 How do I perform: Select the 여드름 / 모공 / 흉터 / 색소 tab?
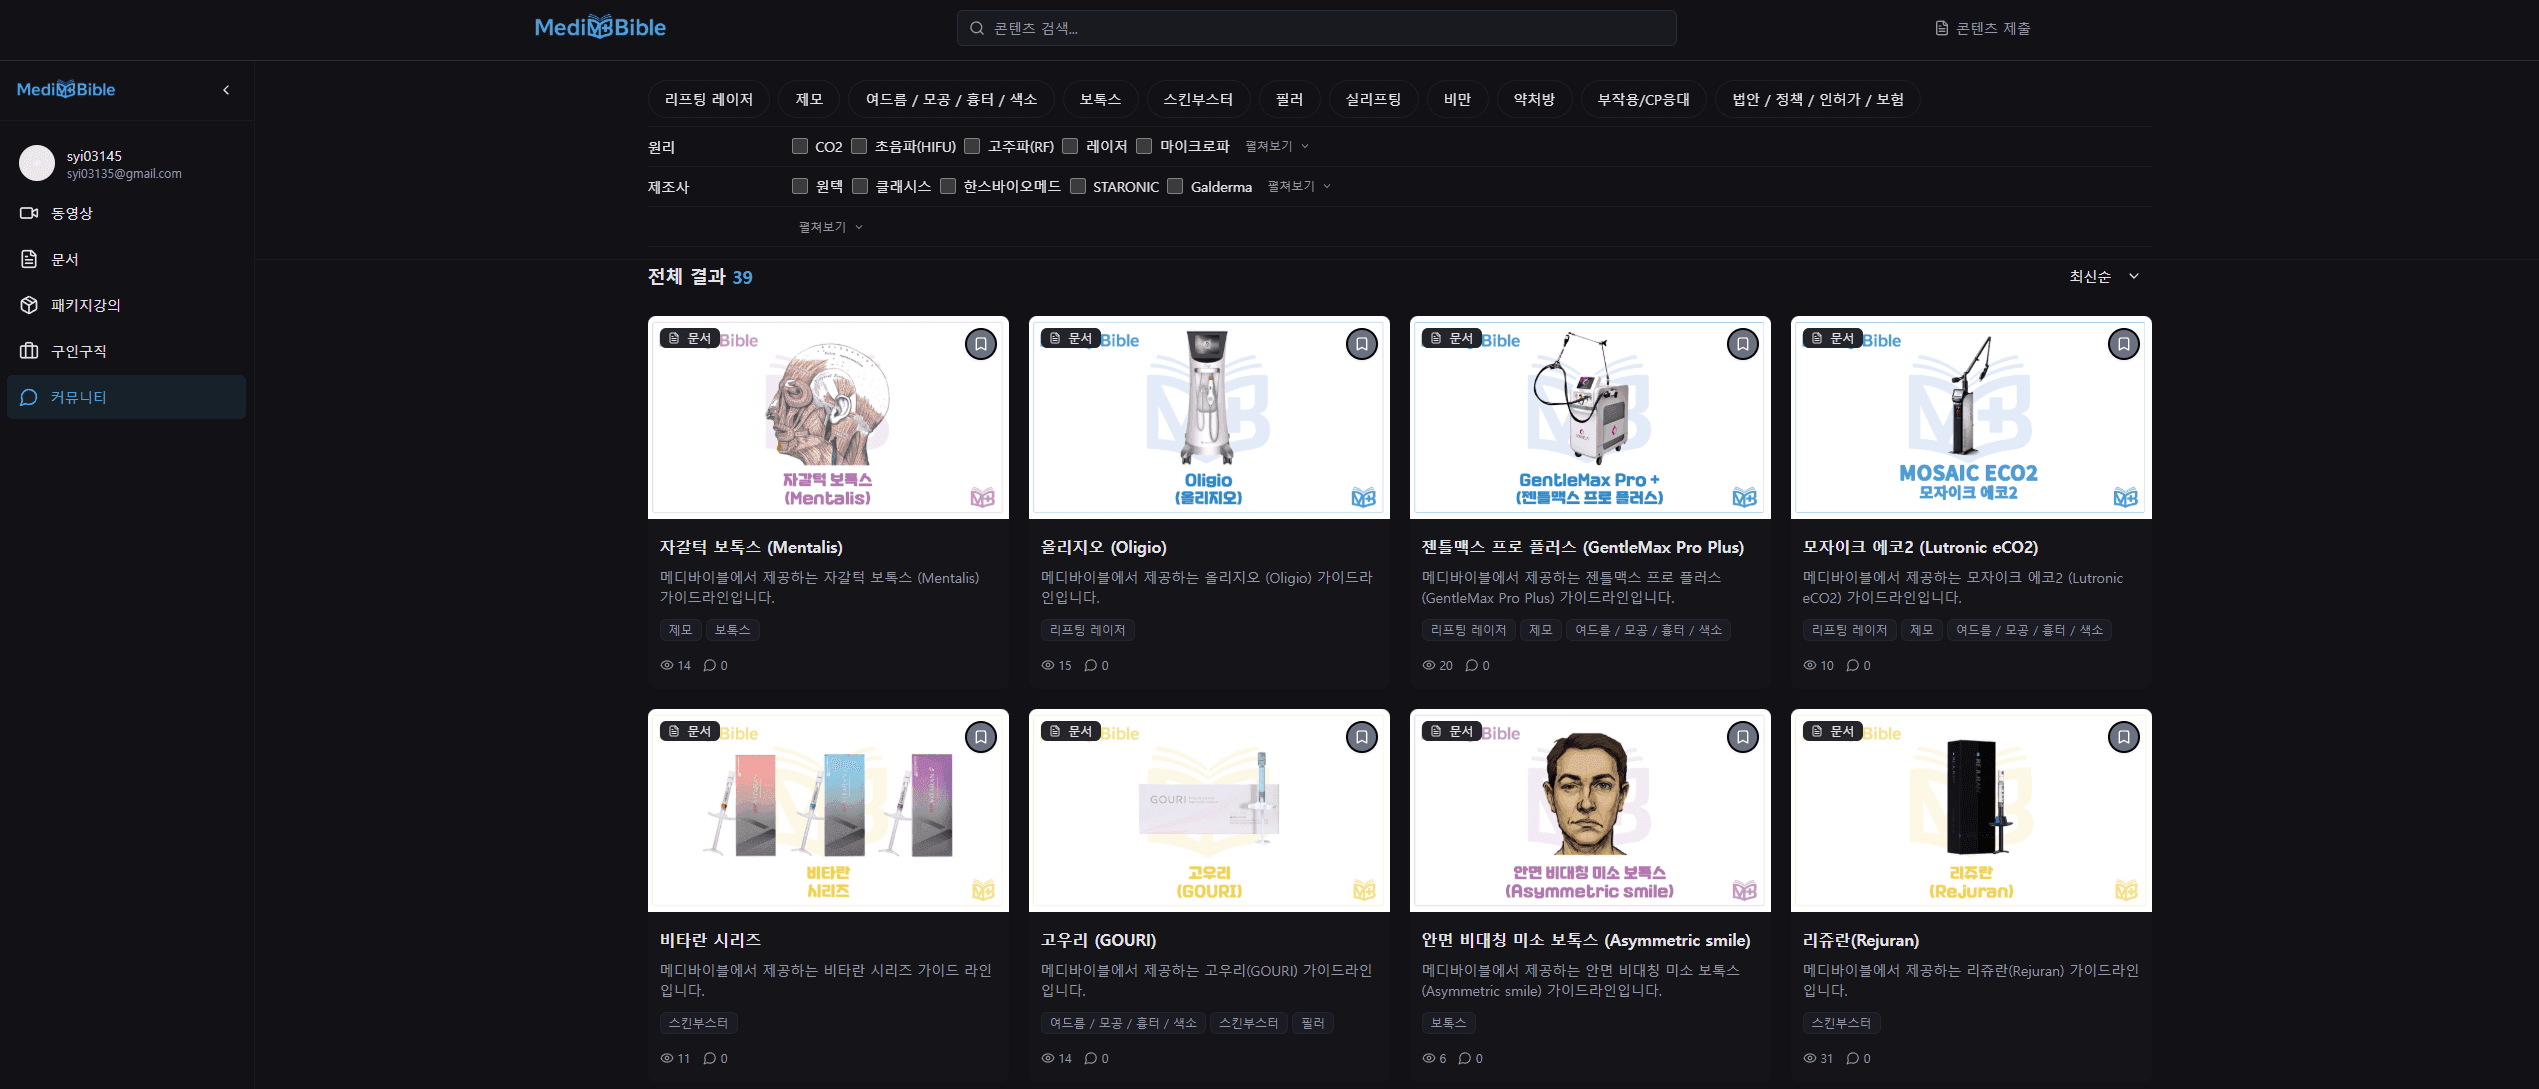pos(951,99)
